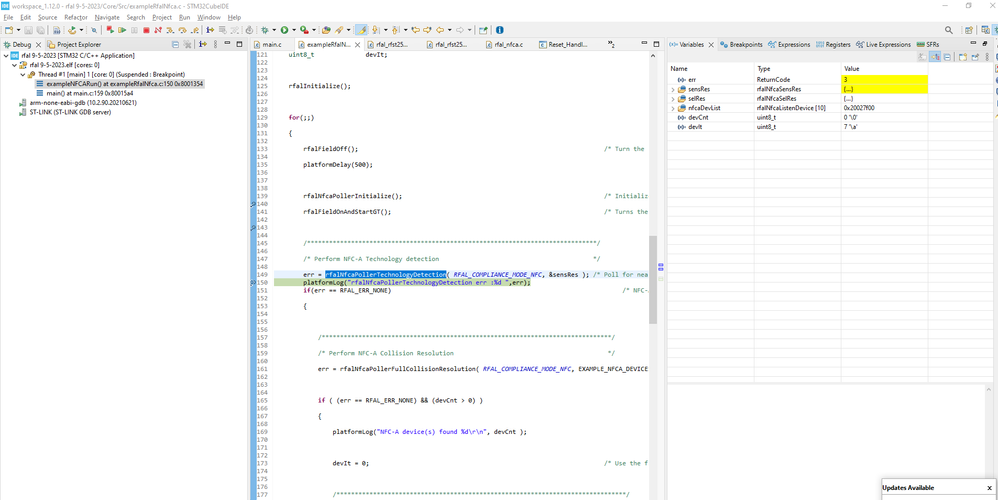Click the Resume debug icon

[x=122, y=30]
